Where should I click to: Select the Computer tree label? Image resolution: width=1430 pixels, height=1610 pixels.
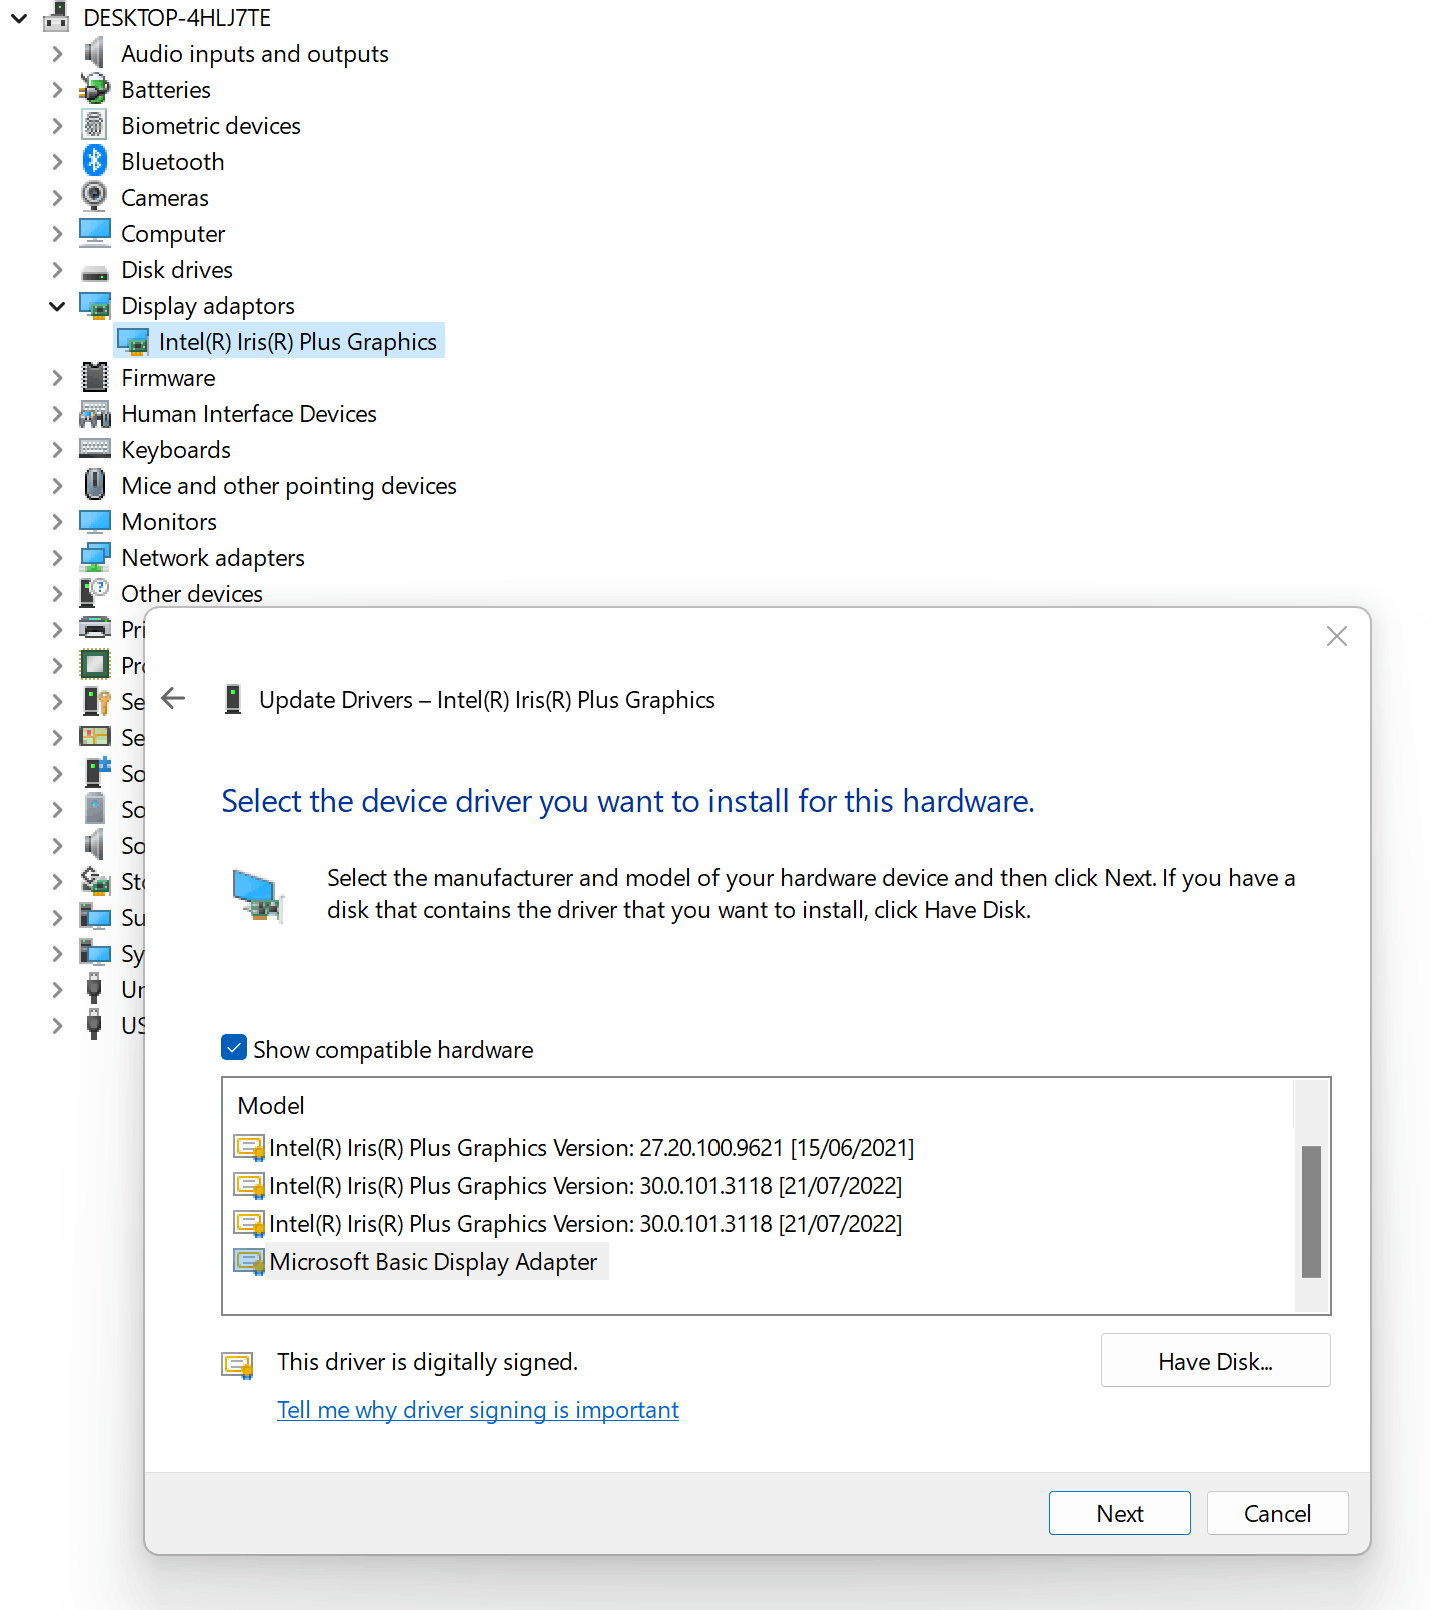pyautogui.click(x=173, y=233)
